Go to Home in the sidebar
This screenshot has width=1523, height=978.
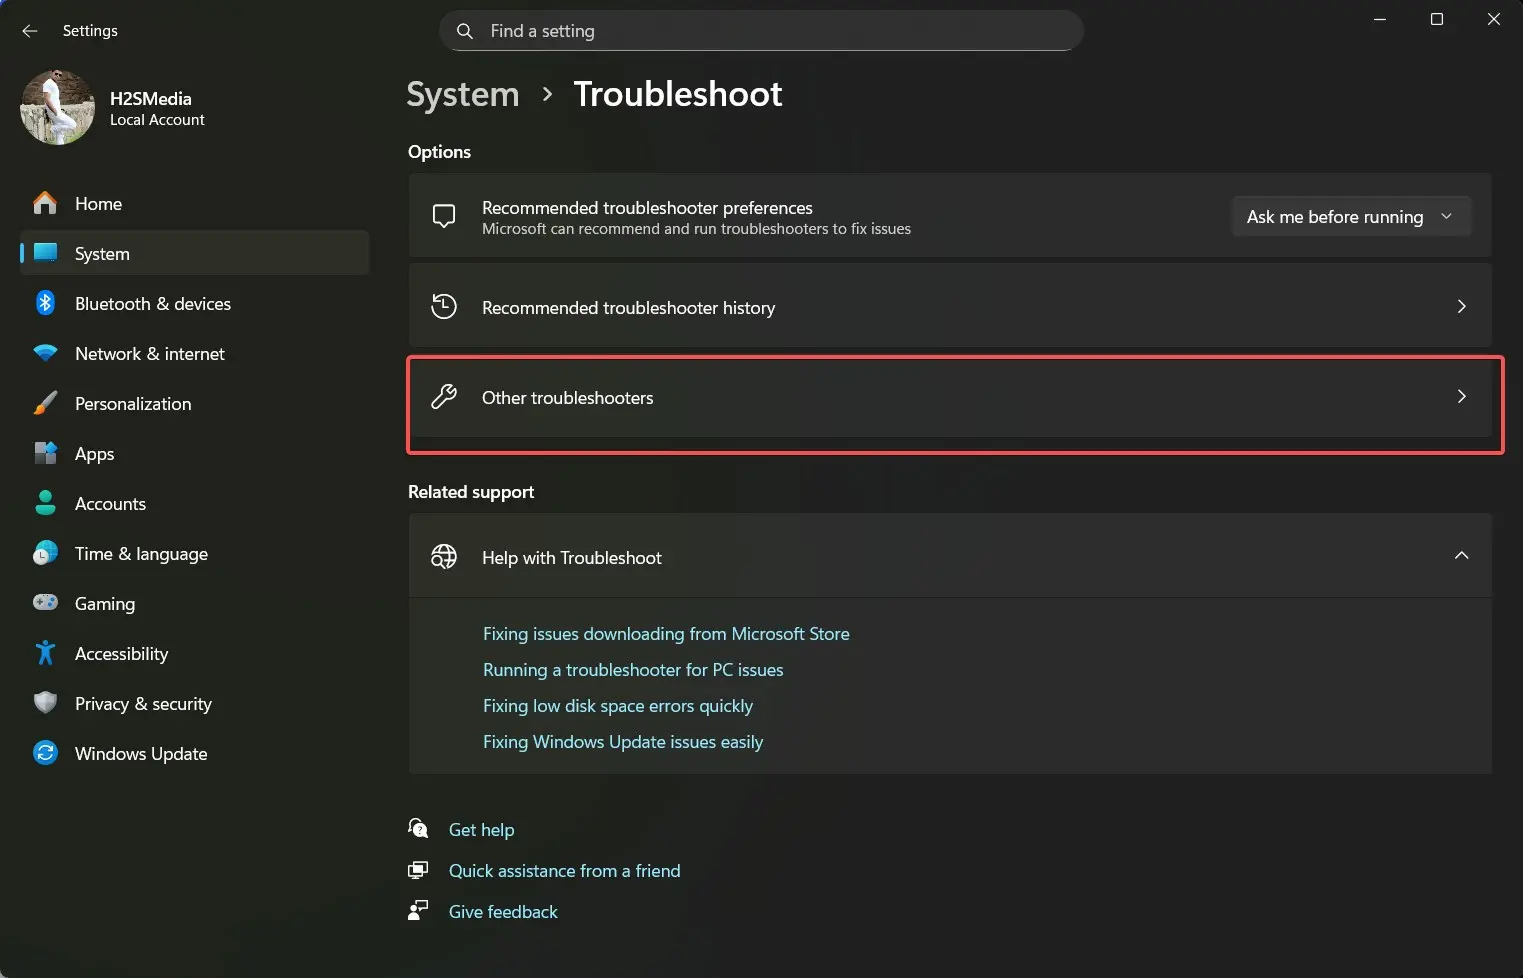[195, 203]
